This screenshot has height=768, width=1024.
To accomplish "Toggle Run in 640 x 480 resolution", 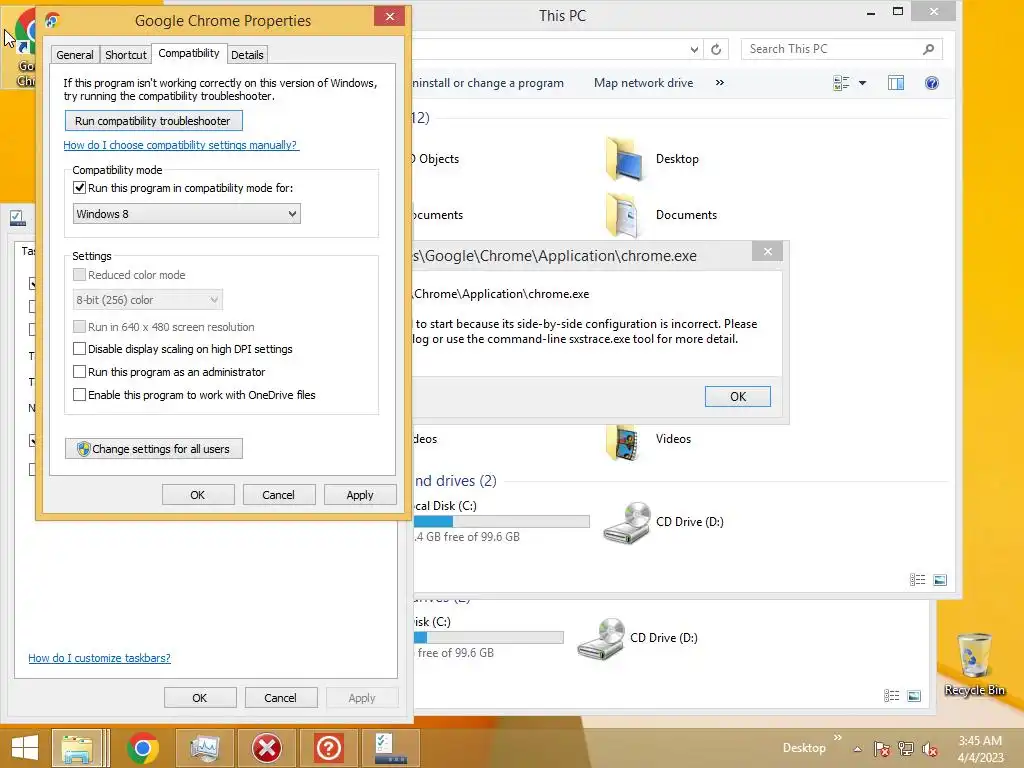I will pyautogui.click(x=79, y=327).
